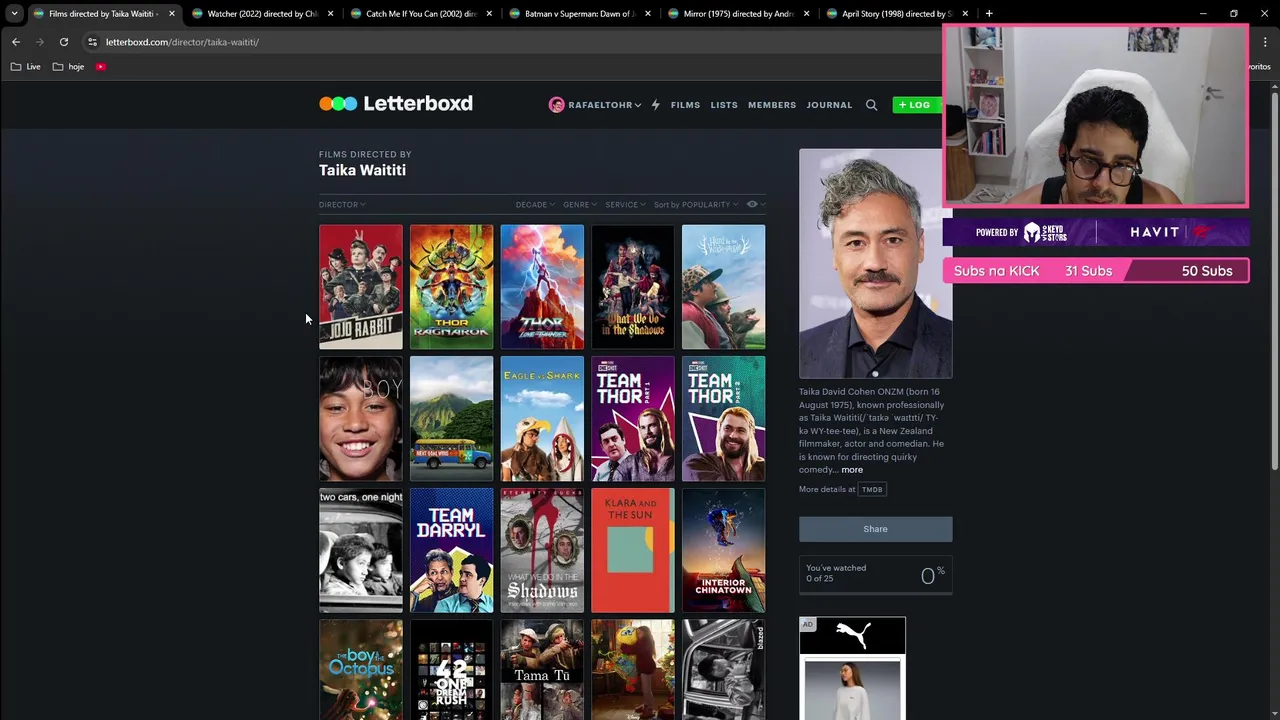
Task: Open the TMDB details link
Action: tap(872, 490)
